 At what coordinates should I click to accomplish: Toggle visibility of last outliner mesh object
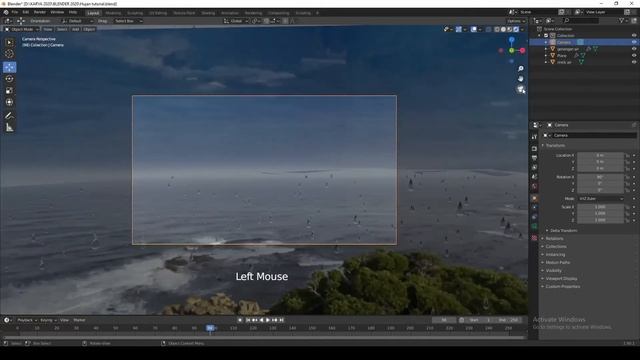634,62
